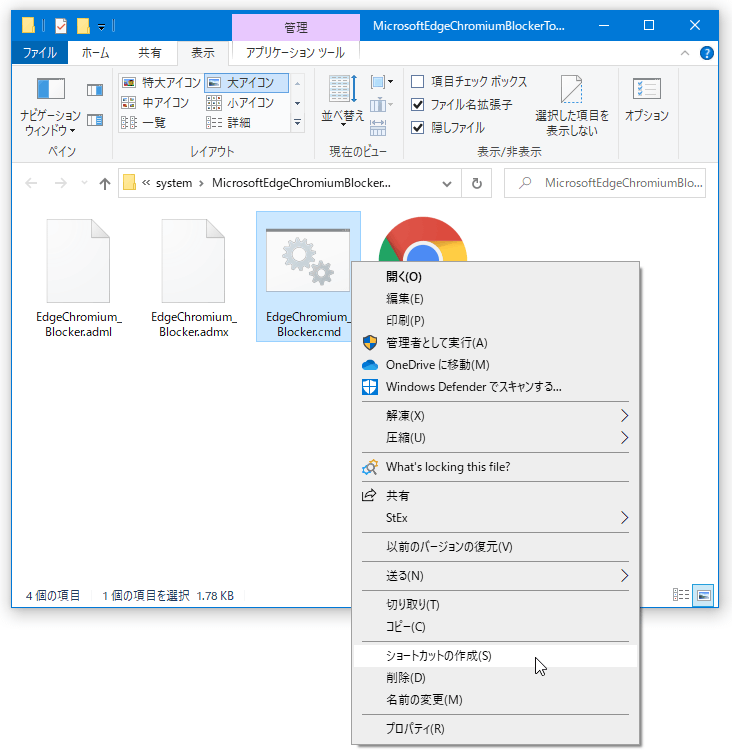The image size is (732, 756).
Task: Switch to the 共有 ribbon tab
Action: click(x=149, y=53)
